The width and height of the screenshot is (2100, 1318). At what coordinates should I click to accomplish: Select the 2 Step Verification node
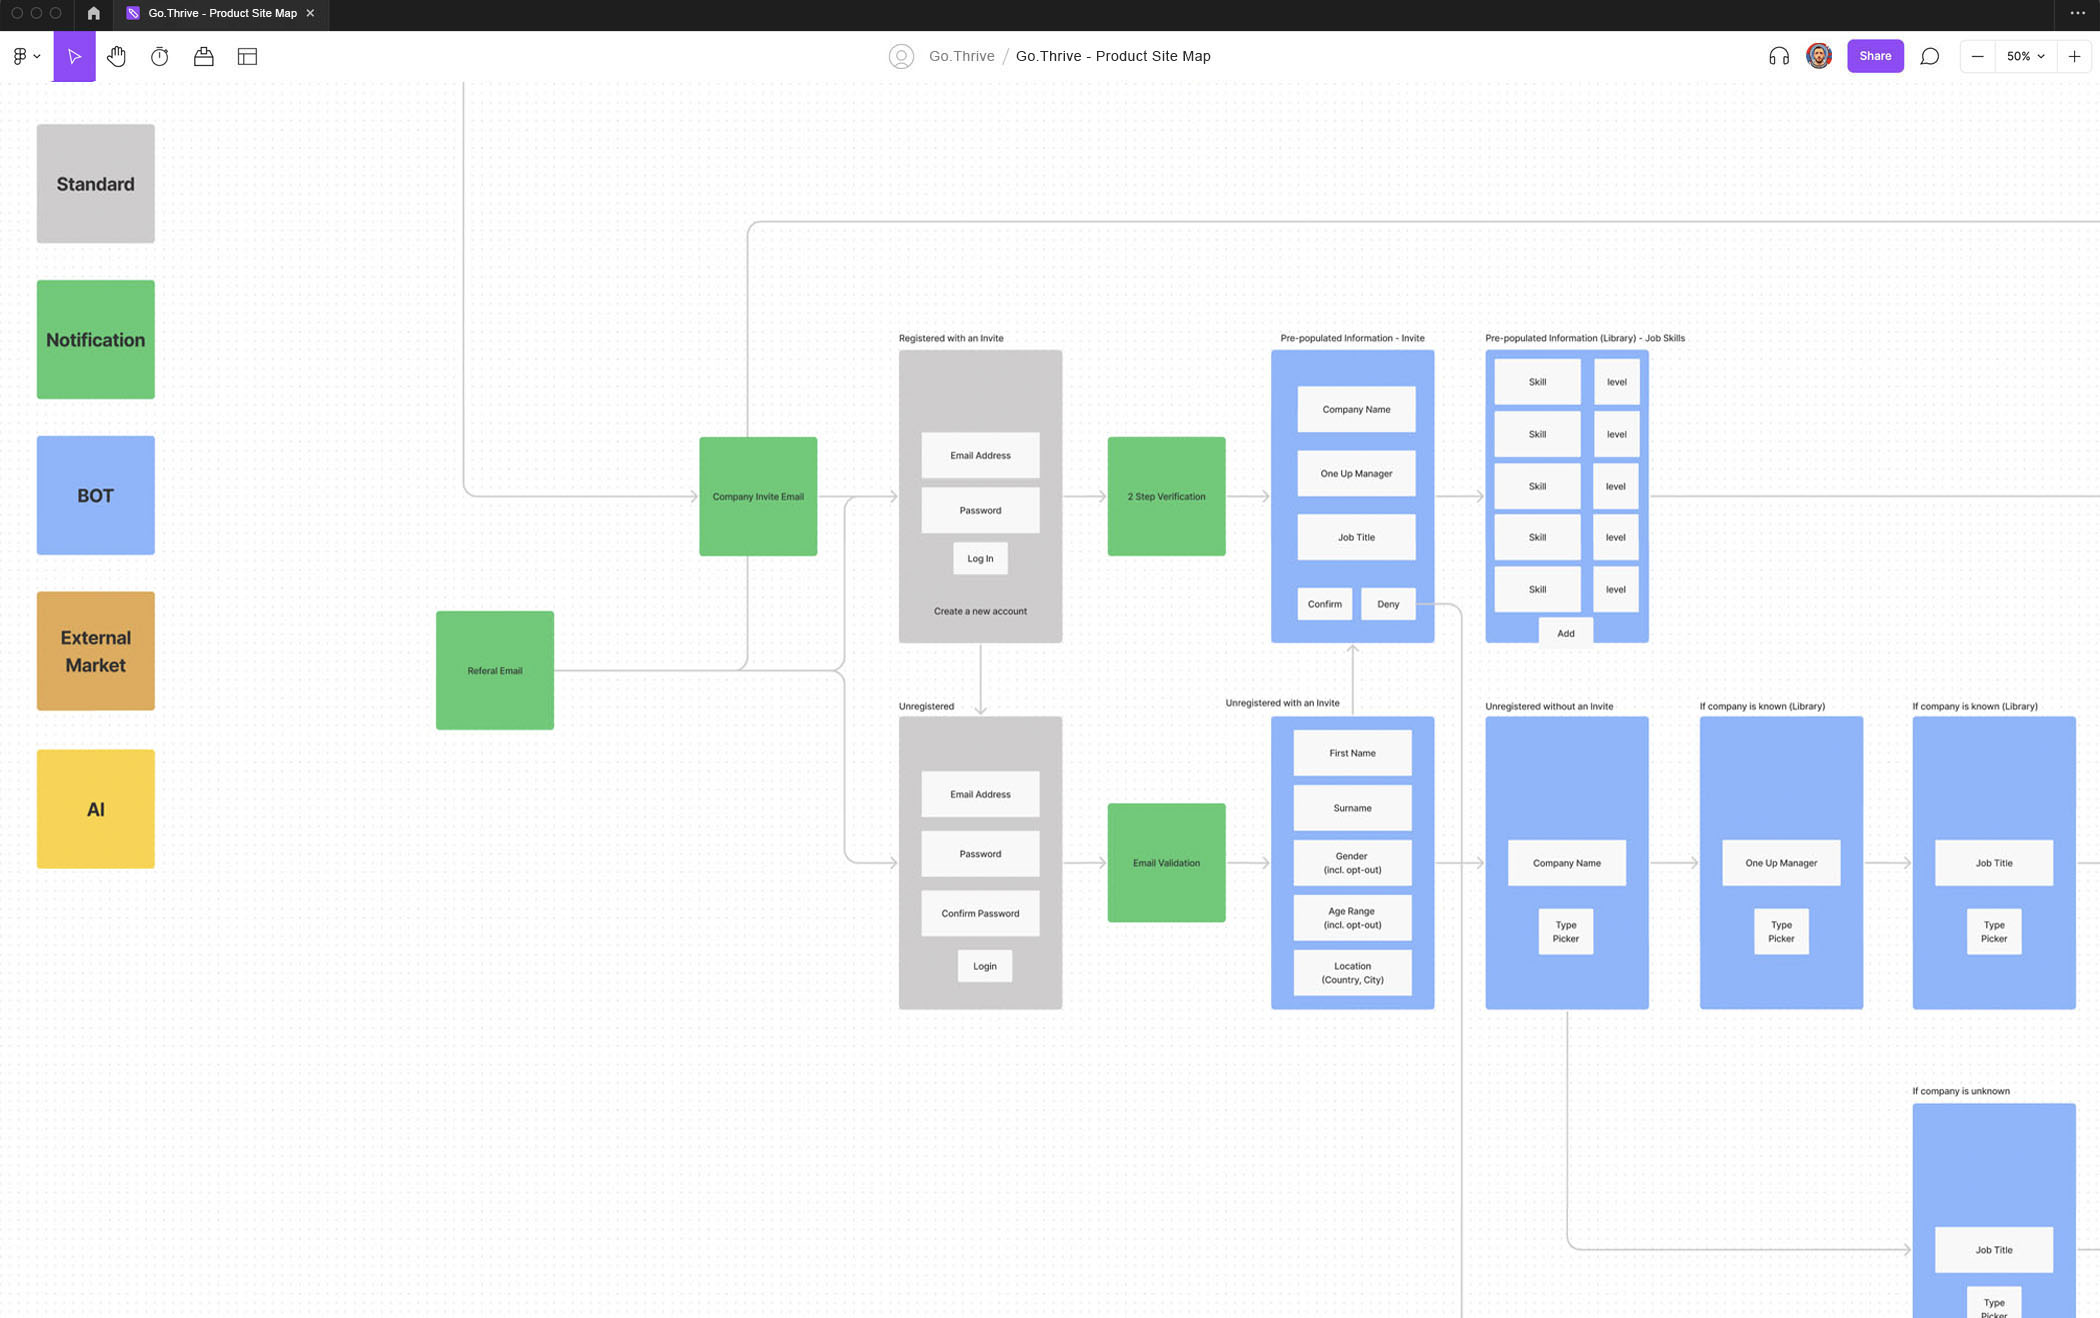[x=1166, y=497]
